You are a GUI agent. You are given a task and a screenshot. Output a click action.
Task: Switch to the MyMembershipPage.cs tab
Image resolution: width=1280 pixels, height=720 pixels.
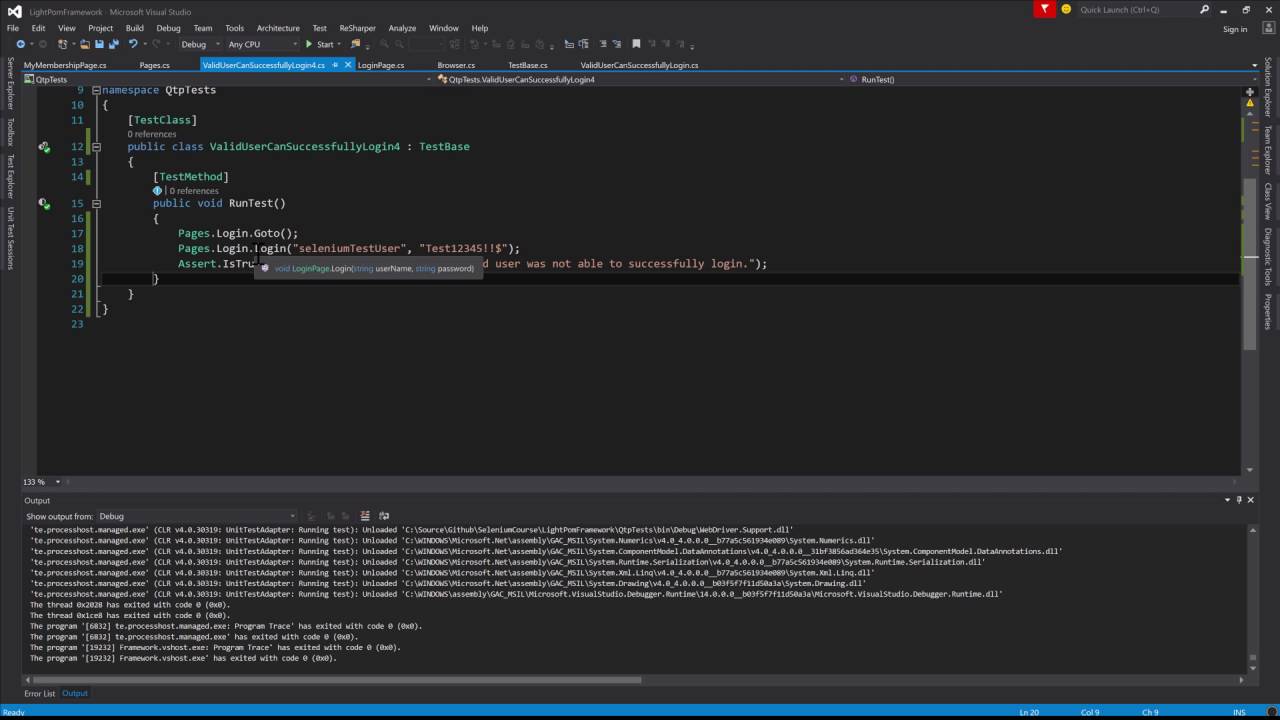65,65
